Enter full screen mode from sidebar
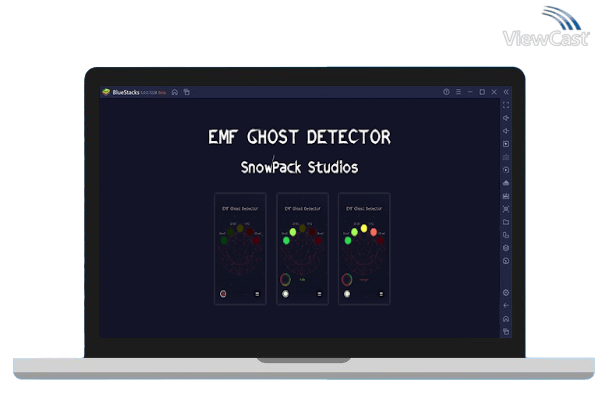 (506, 105)
